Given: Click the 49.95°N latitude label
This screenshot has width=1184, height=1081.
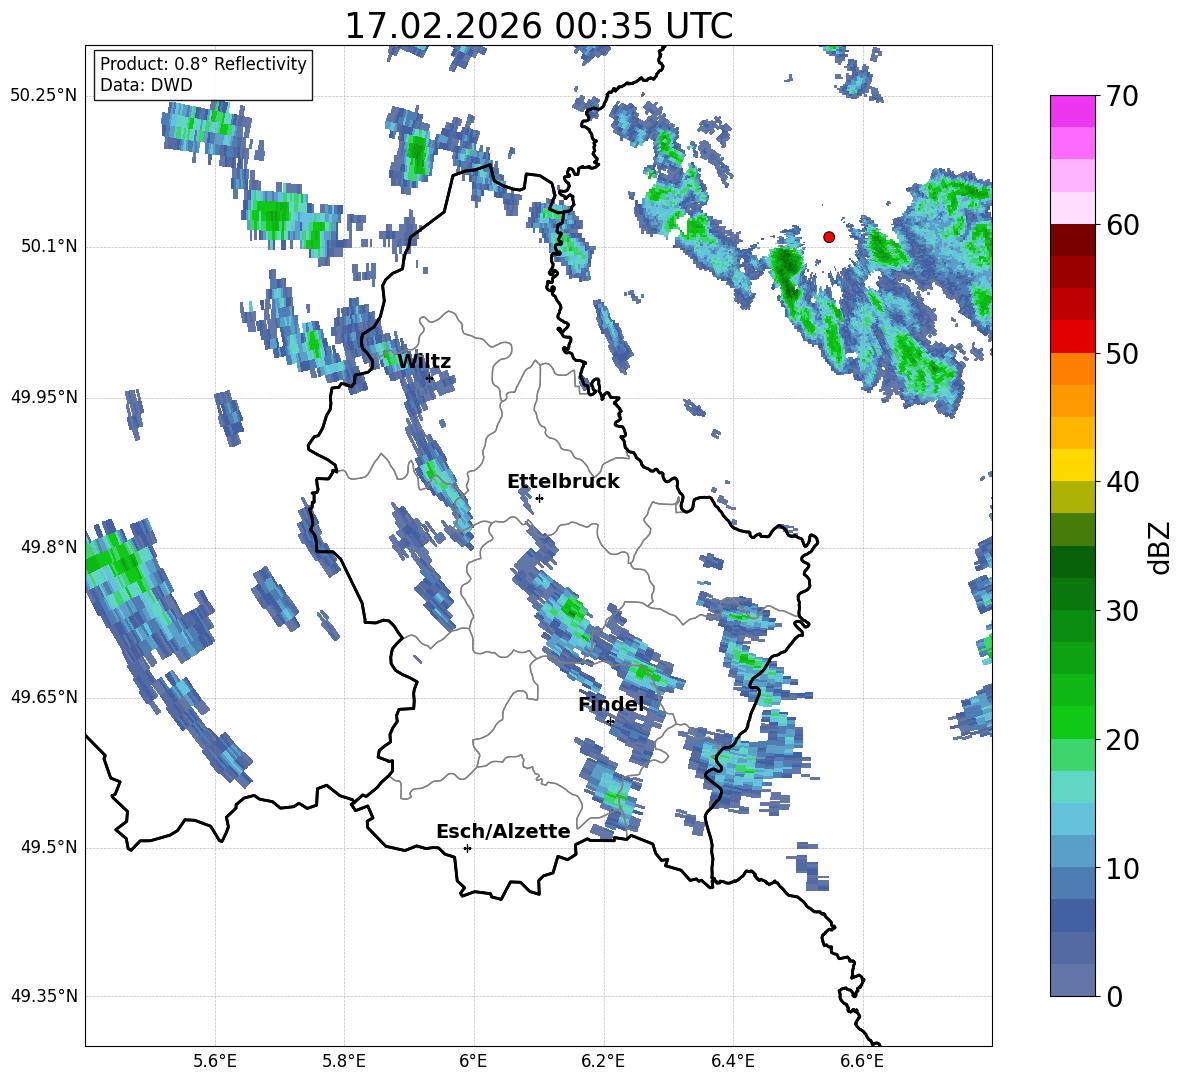Looking at the screenshot, I should pos(44,397).
